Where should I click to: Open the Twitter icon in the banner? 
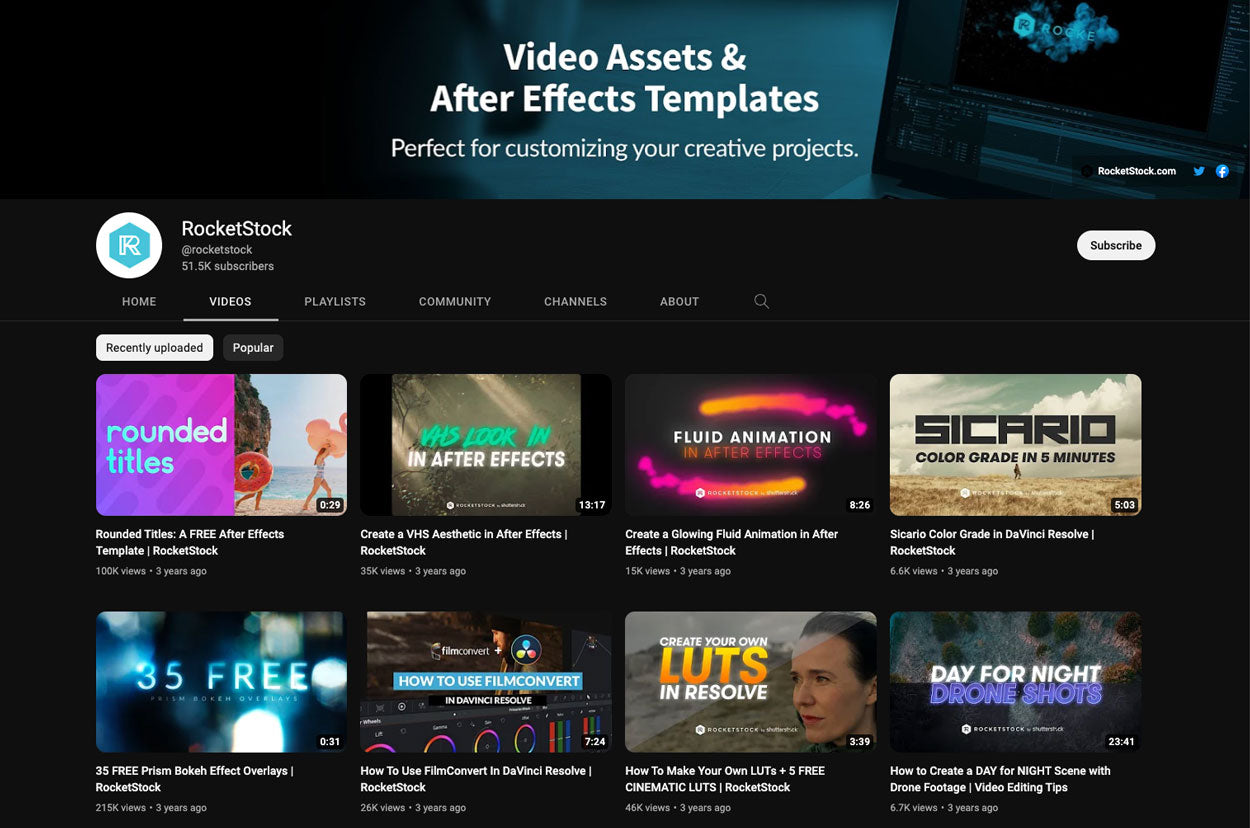coord(1199,171)
